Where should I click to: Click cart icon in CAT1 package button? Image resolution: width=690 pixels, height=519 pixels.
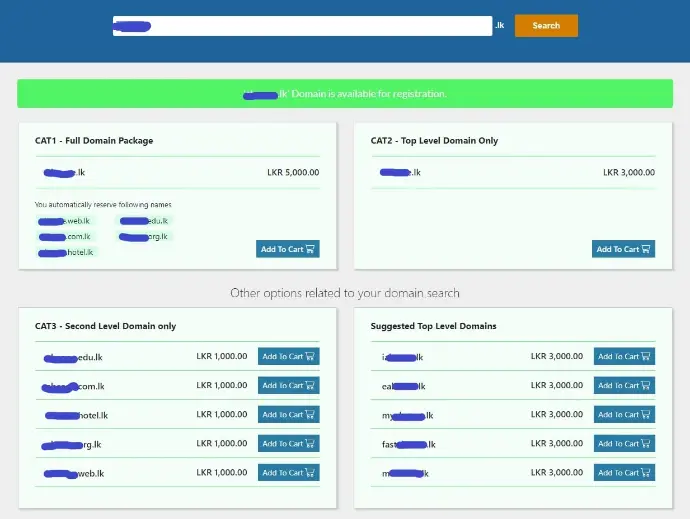pos(311,249)
